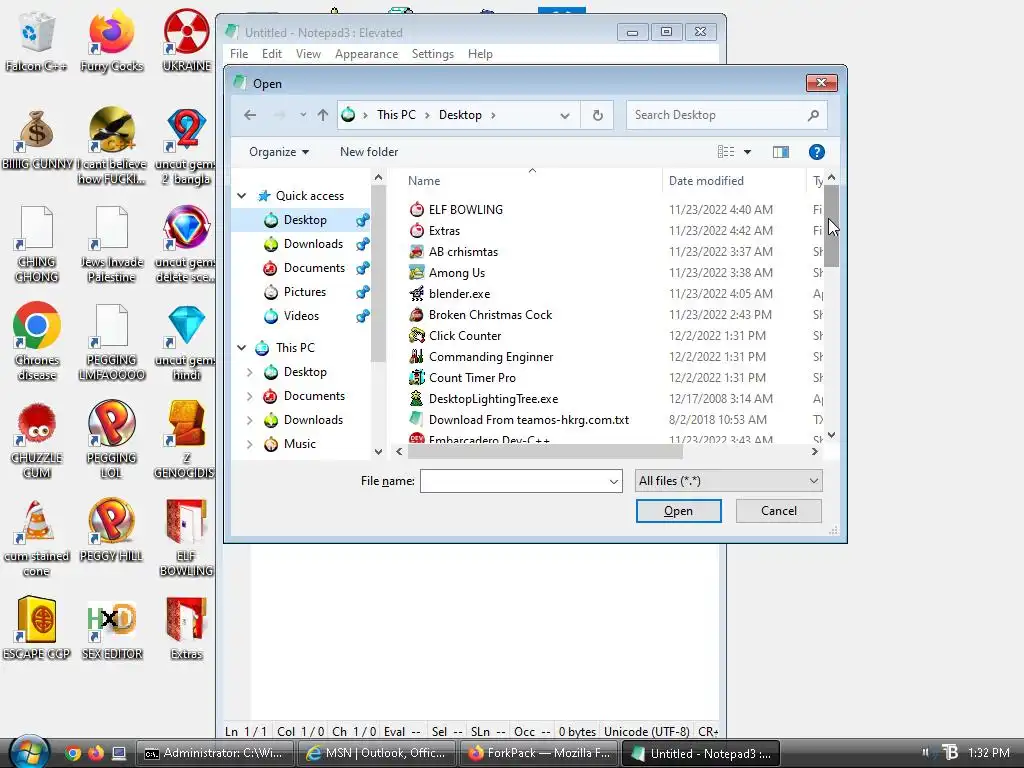
Task: Expand Downloads under This PC
Action: coord(249,421)
